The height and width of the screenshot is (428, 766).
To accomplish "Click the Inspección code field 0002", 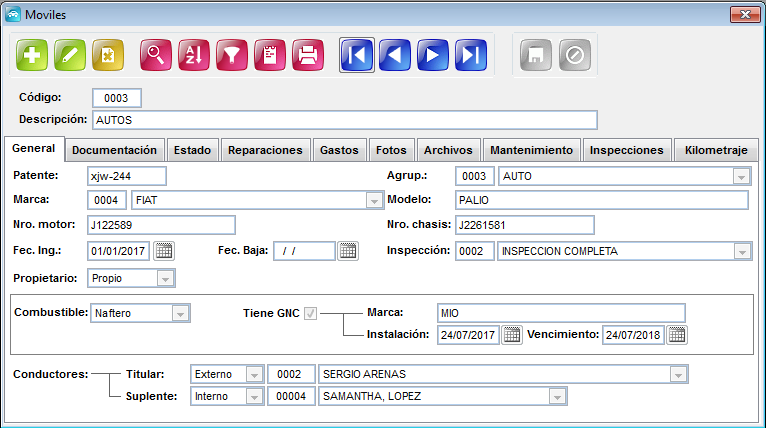I will tap(475, 251).
